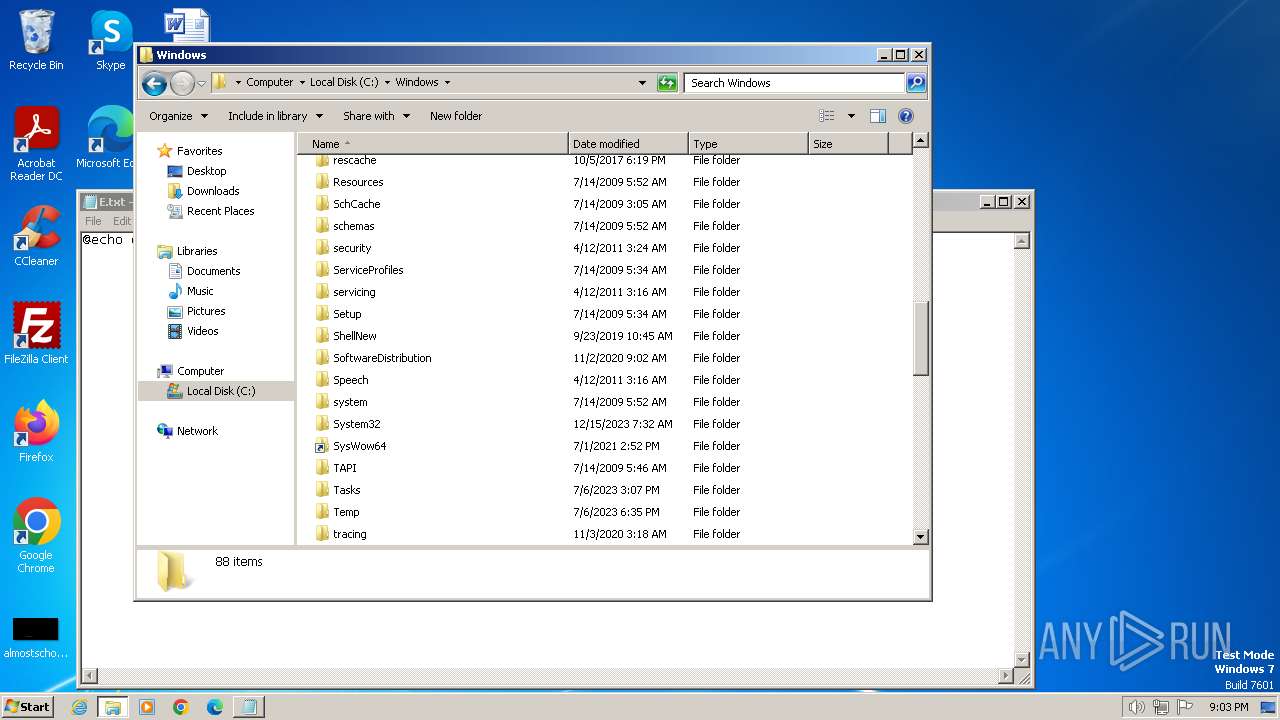This screenshot has width=1280, height=720.
Task: Expand the Computer breadcrumb arrow
Action: (300, 83)
